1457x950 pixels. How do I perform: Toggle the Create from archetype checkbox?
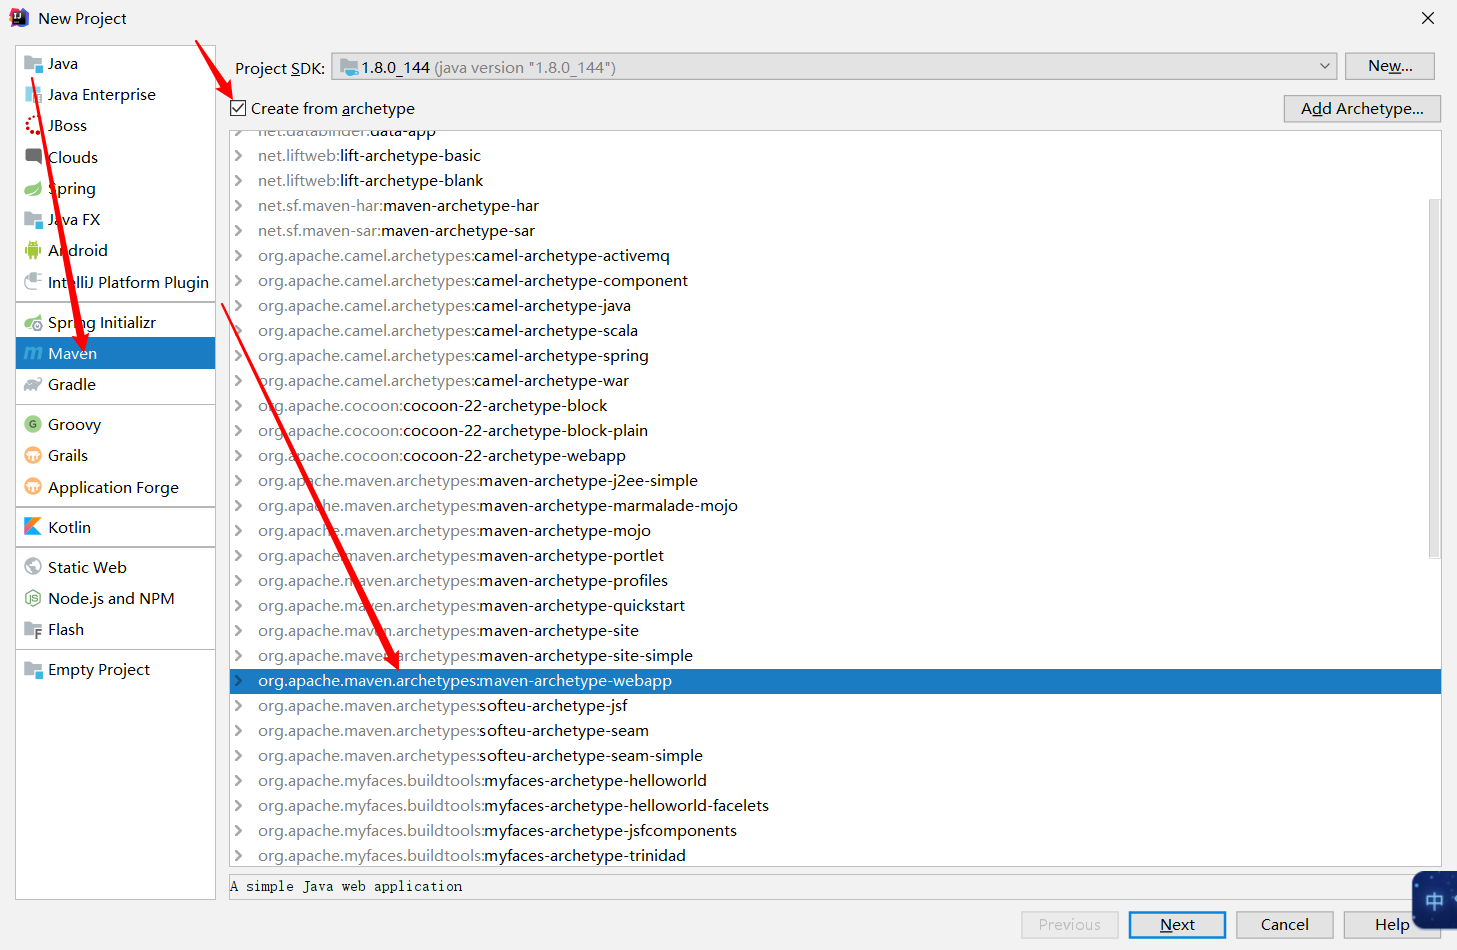[238, 108]
